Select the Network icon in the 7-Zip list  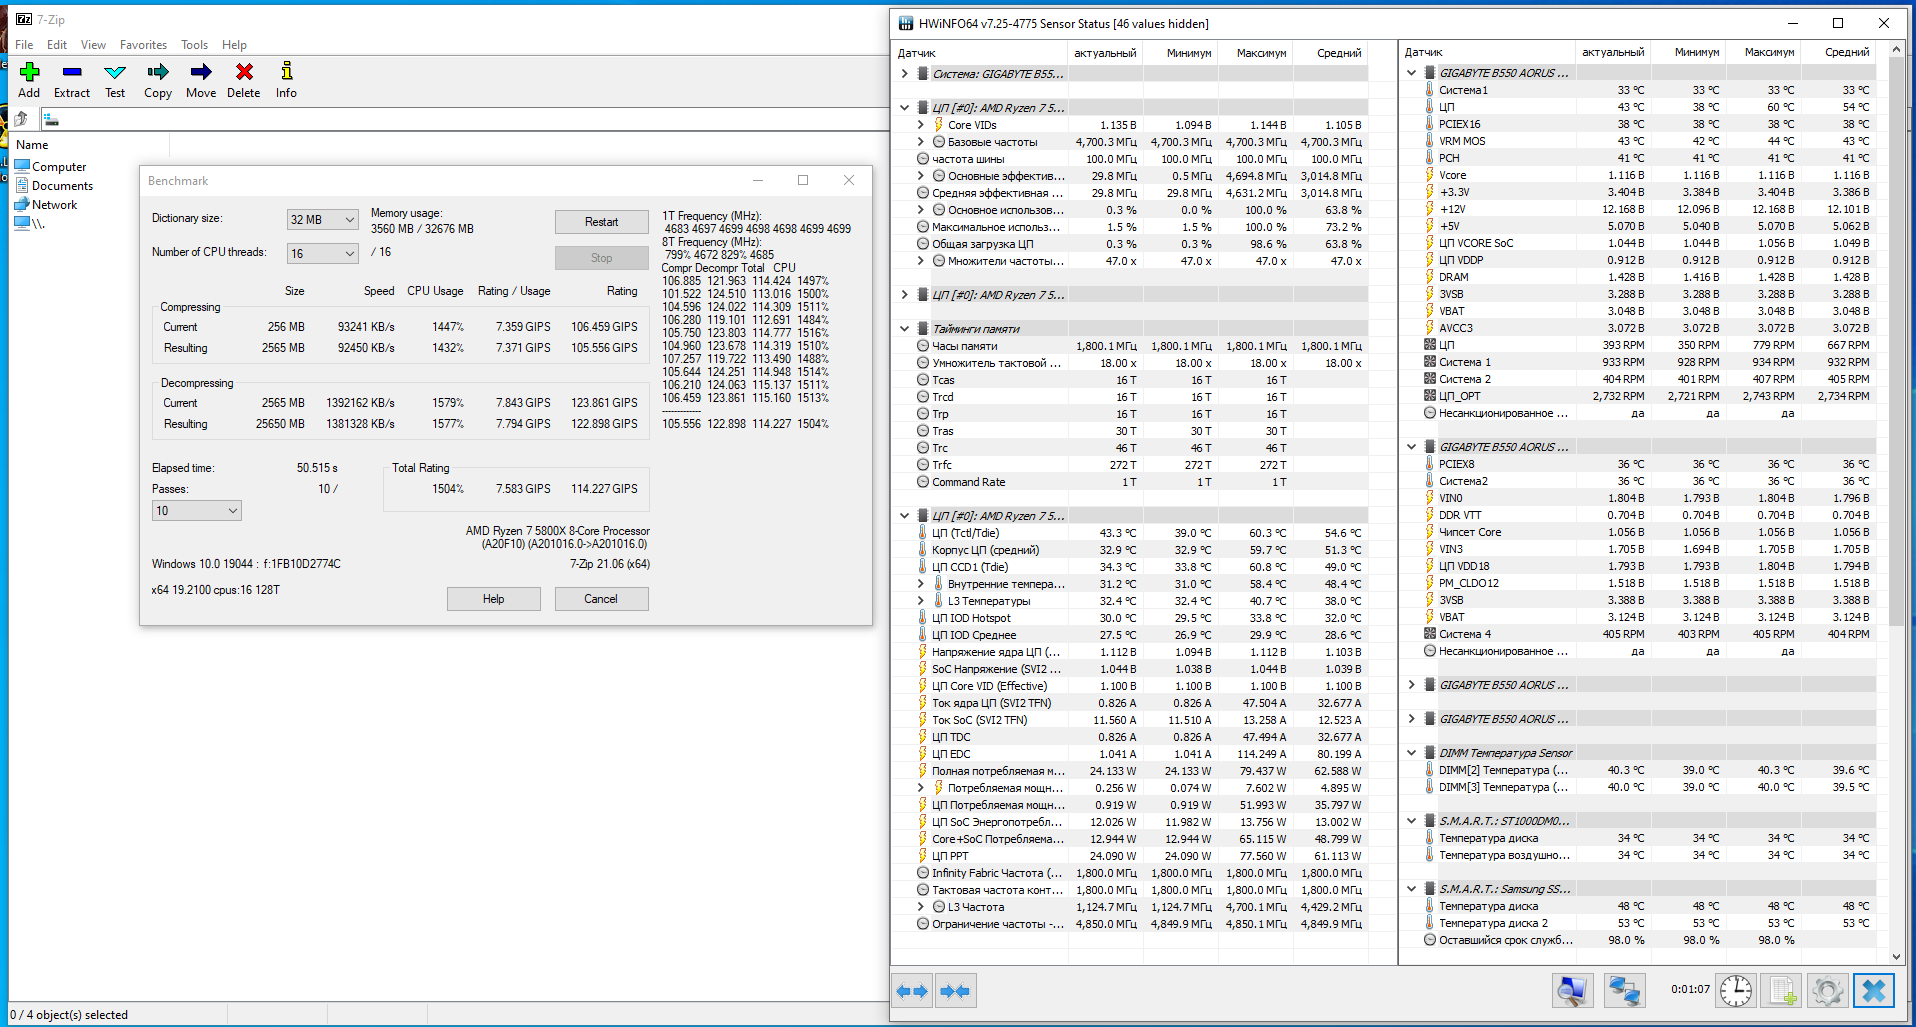point(22,204)
